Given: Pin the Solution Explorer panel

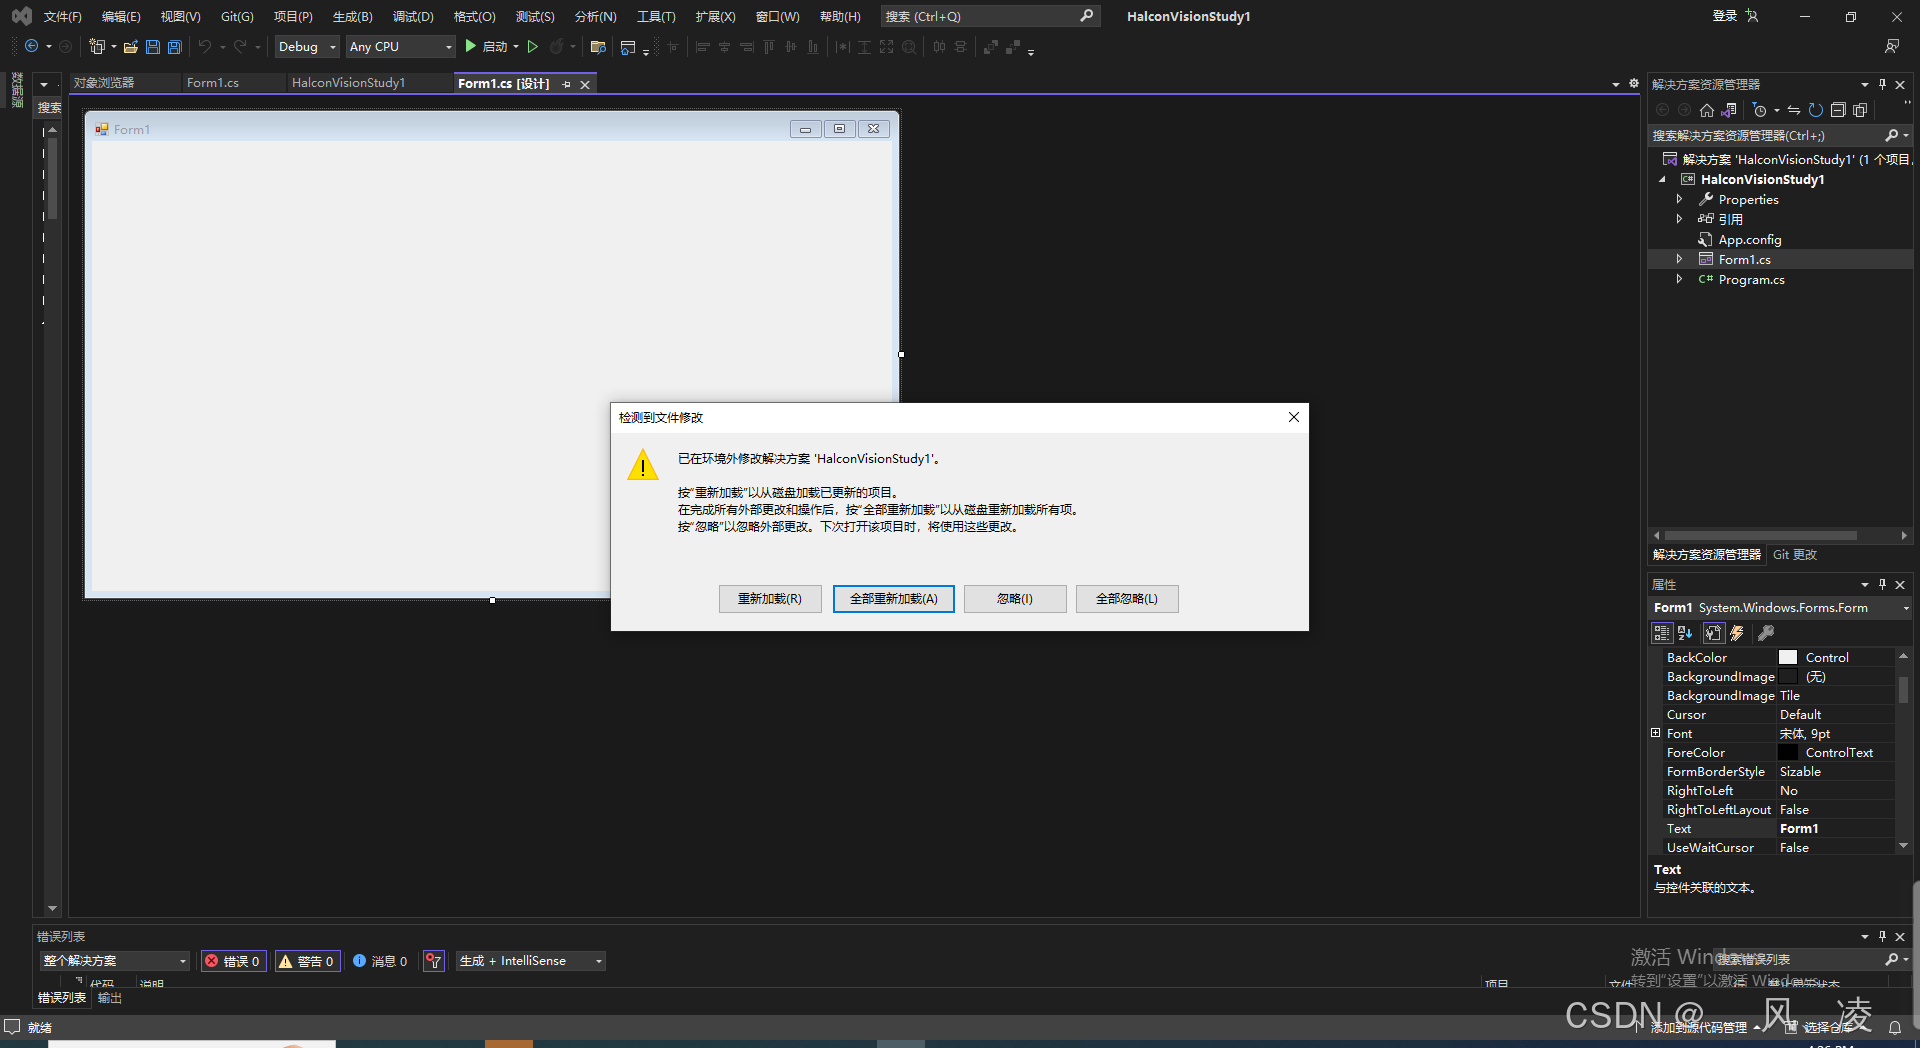Looking at the screenshot, I should point(1882,84).
